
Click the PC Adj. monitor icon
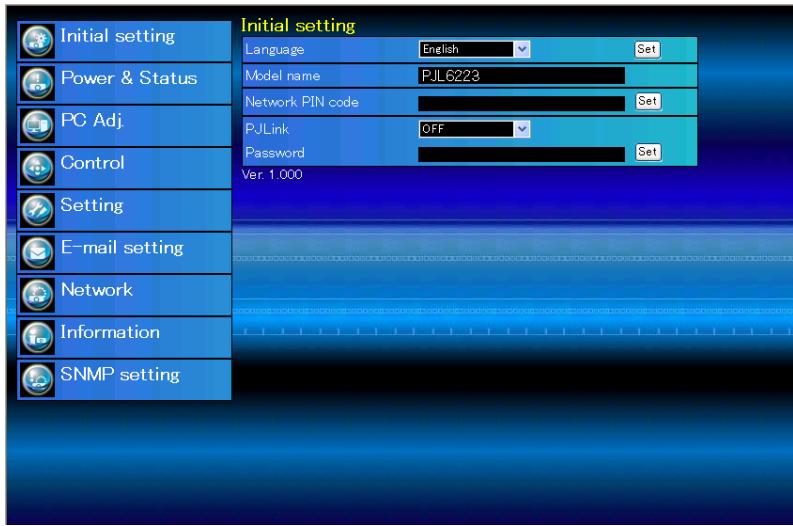37,125
